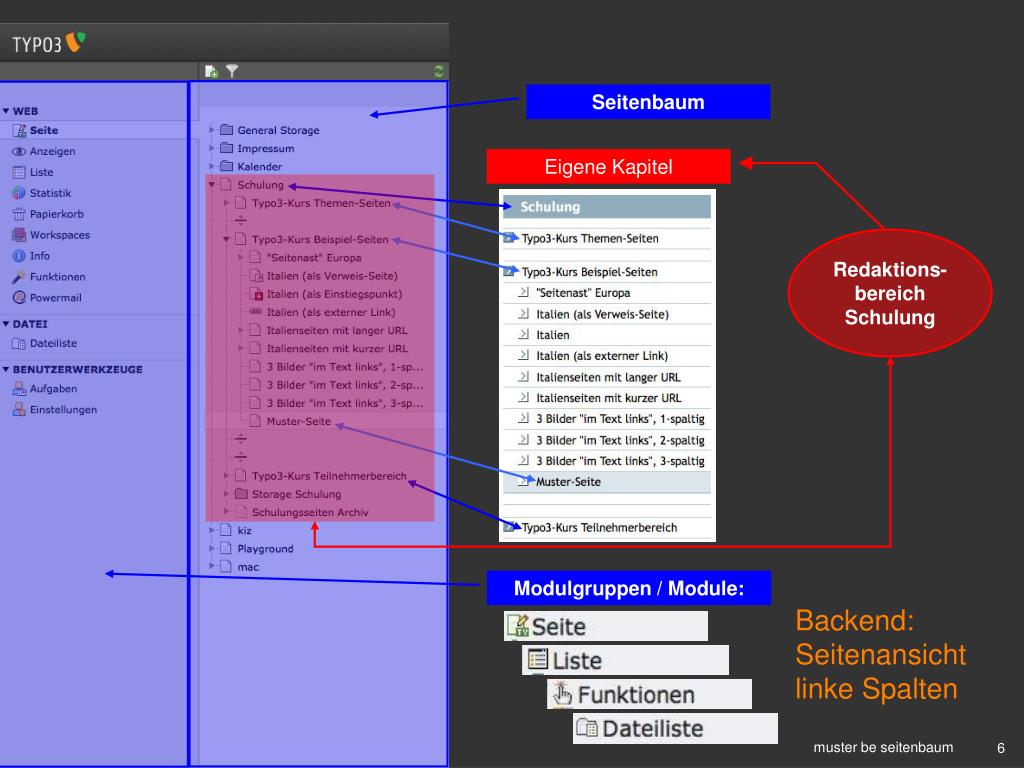This screenshot has height=768, width=1024.
Task: Create new page via toolbar icon
Action: [x=211, y=71]
